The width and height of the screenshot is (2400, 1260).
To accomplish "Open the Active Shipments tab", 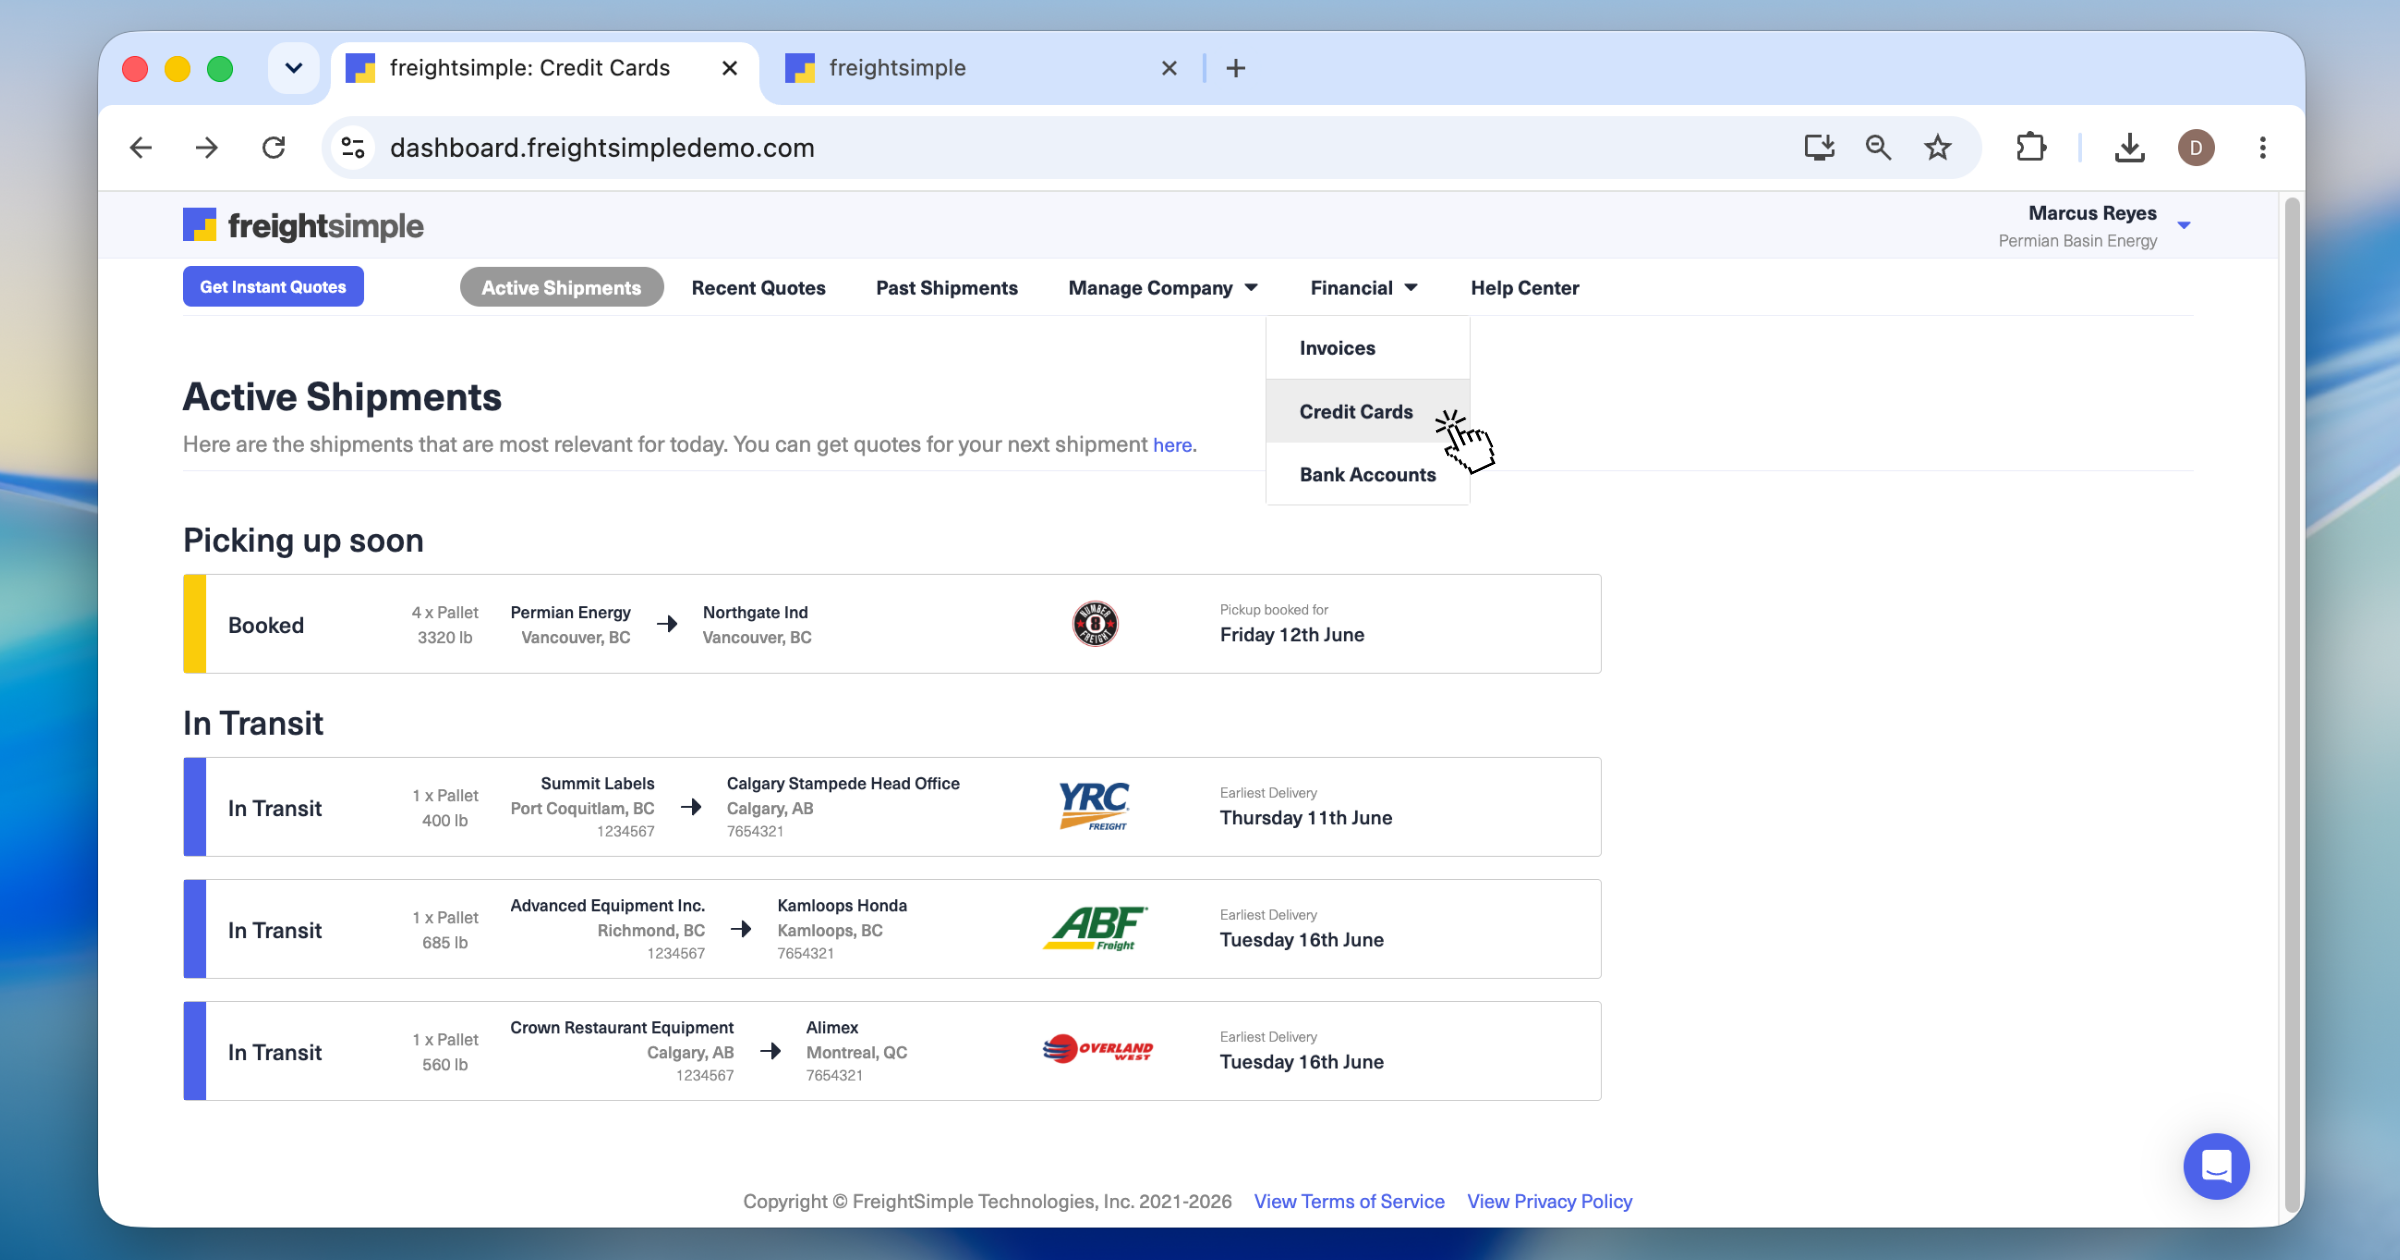I will 561,288.
